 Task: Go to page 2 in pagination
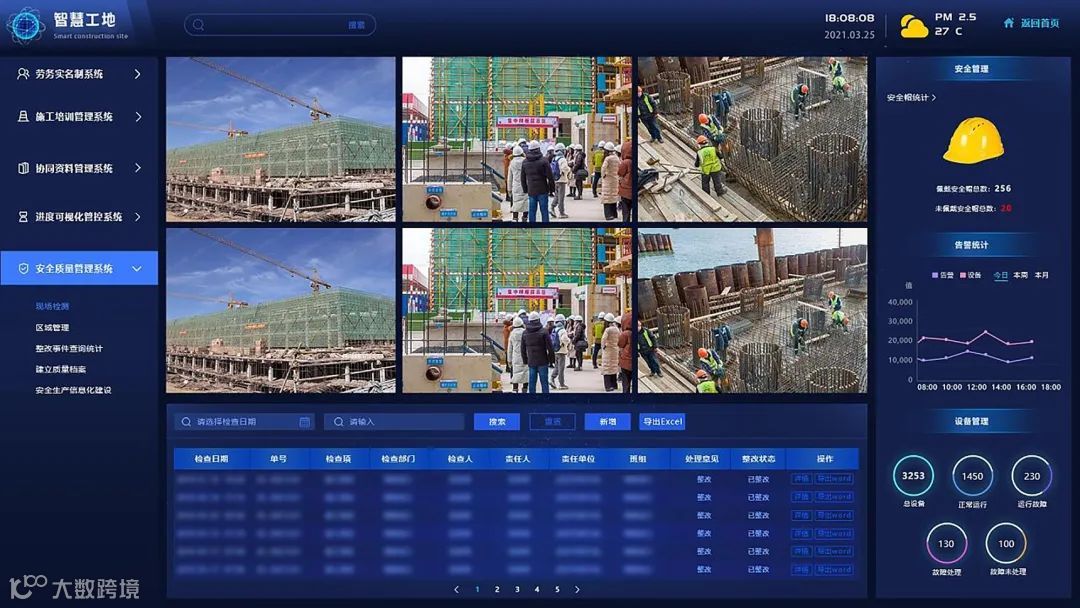(497, 589)
